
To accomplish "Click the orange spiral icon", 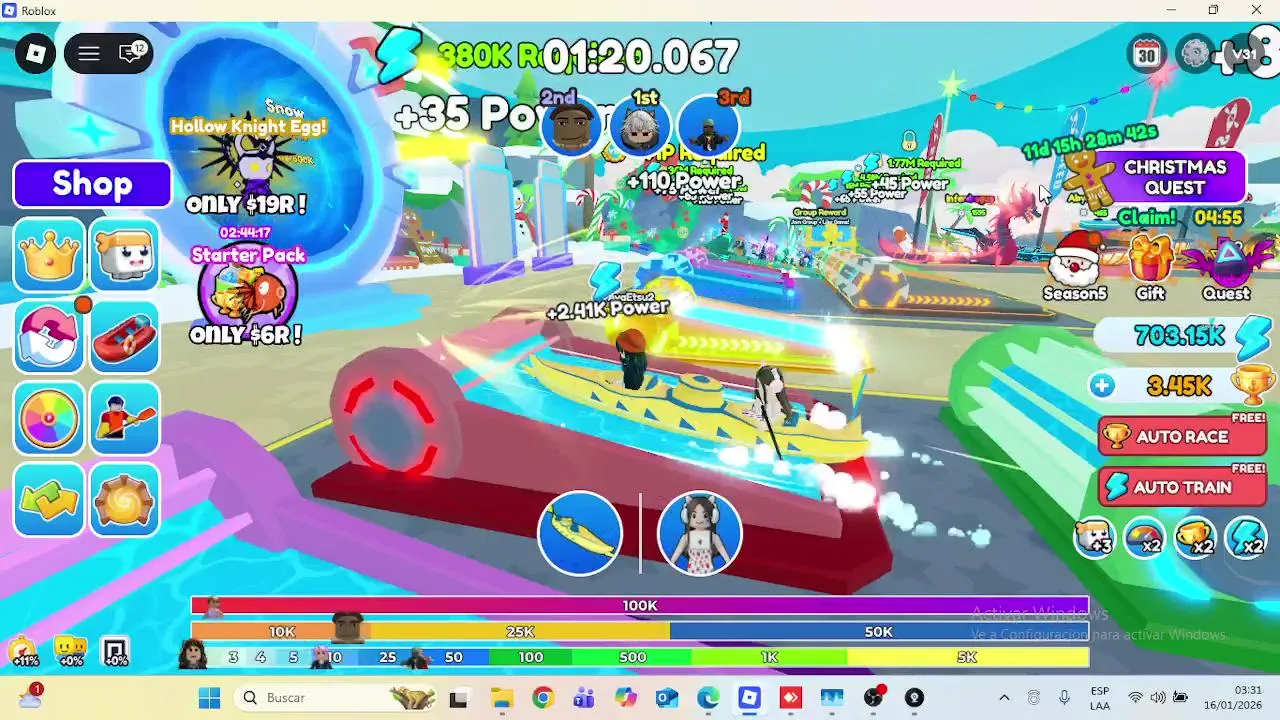I will [125, 499].
